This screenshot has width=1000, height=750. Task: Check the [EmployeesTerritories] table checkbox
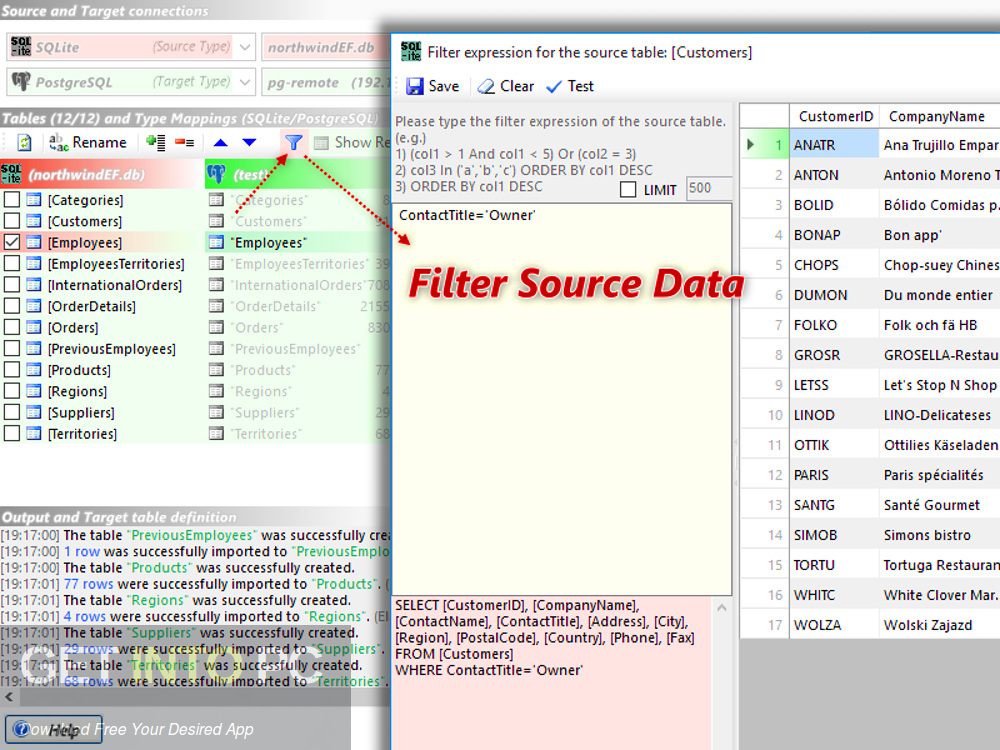pos(12,263)
